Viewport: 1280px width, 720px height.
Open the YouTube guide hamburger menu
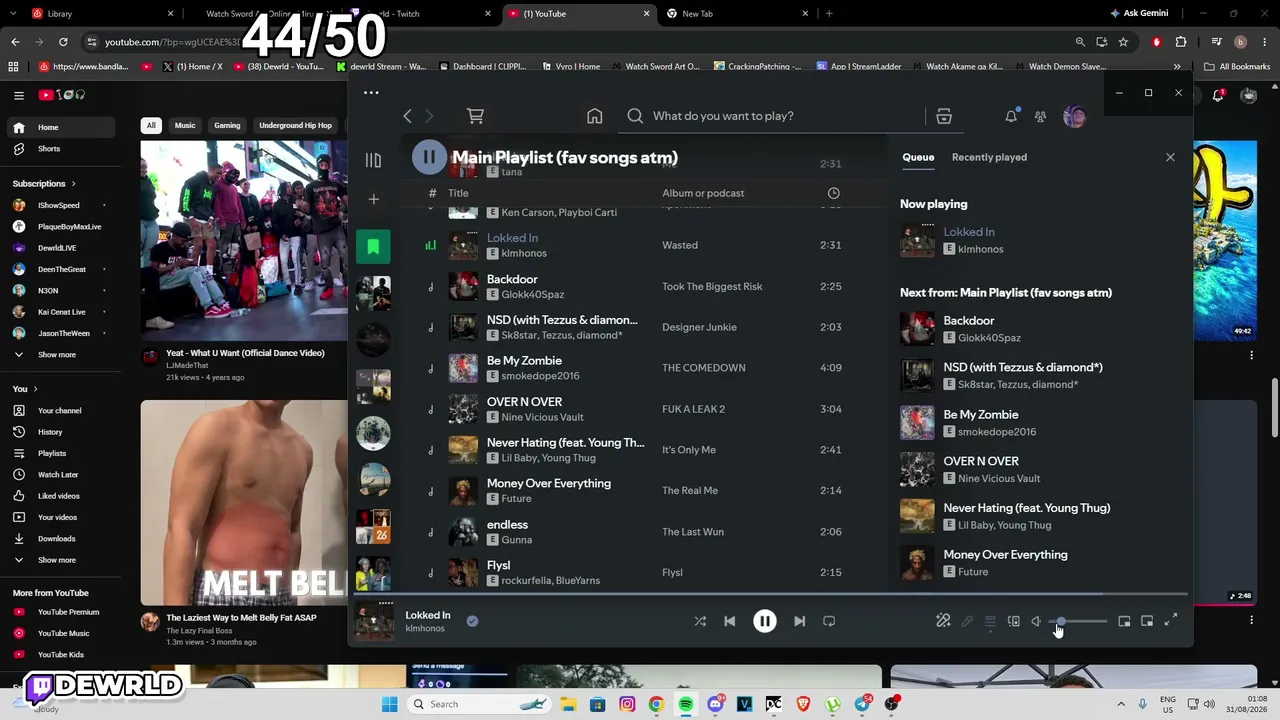pyautogui.click(x=19, y=95)
